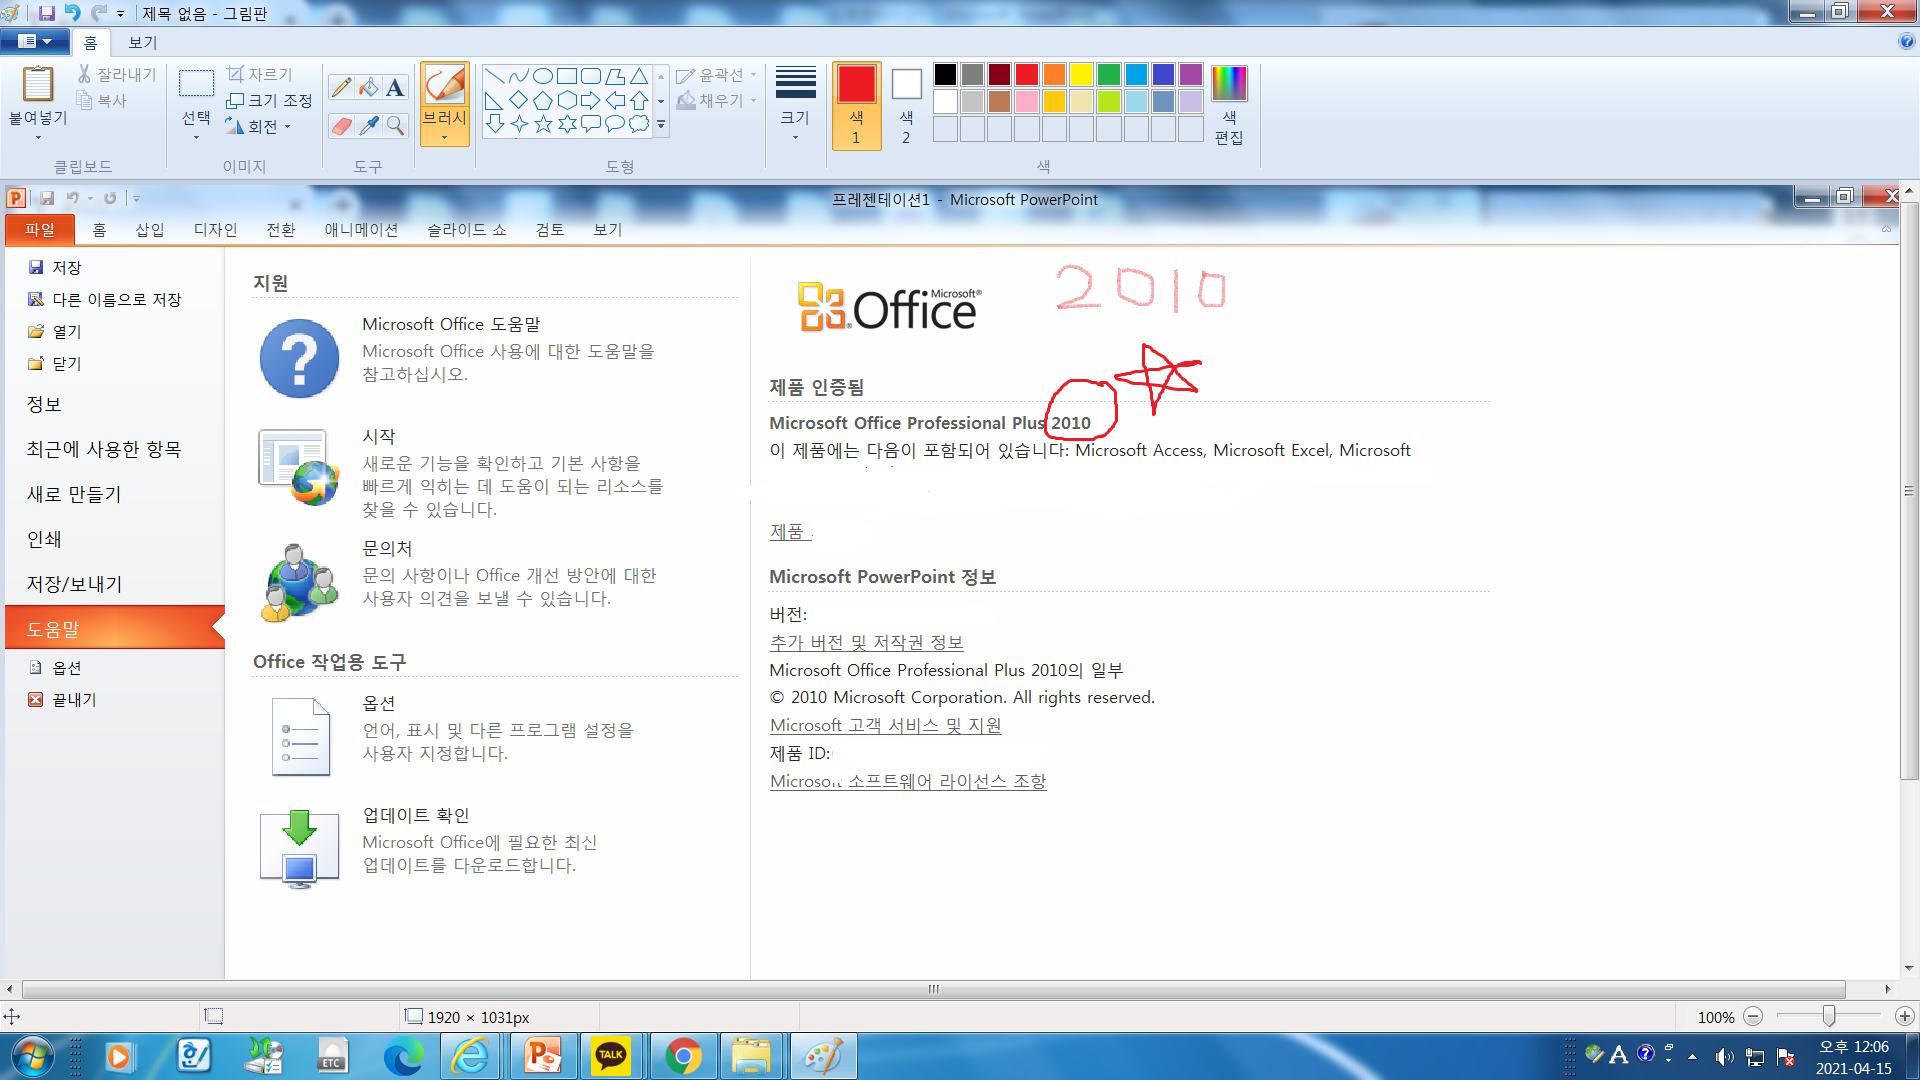Click the Paste clipboard icon in Paint

[38, 84]
